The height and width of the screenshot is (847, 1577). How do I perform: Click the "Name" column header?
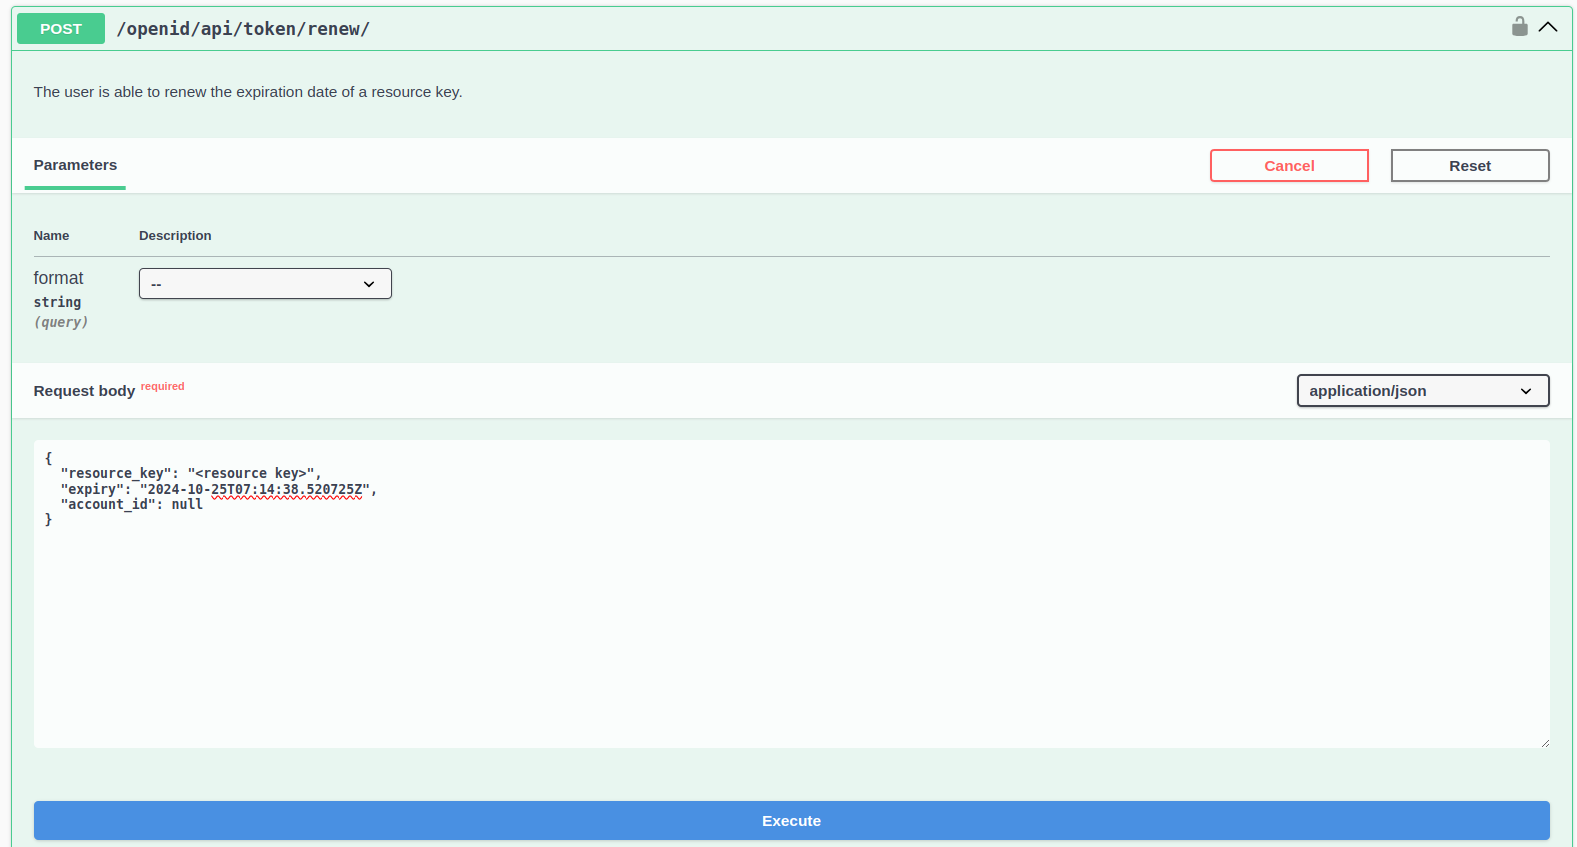51,236
